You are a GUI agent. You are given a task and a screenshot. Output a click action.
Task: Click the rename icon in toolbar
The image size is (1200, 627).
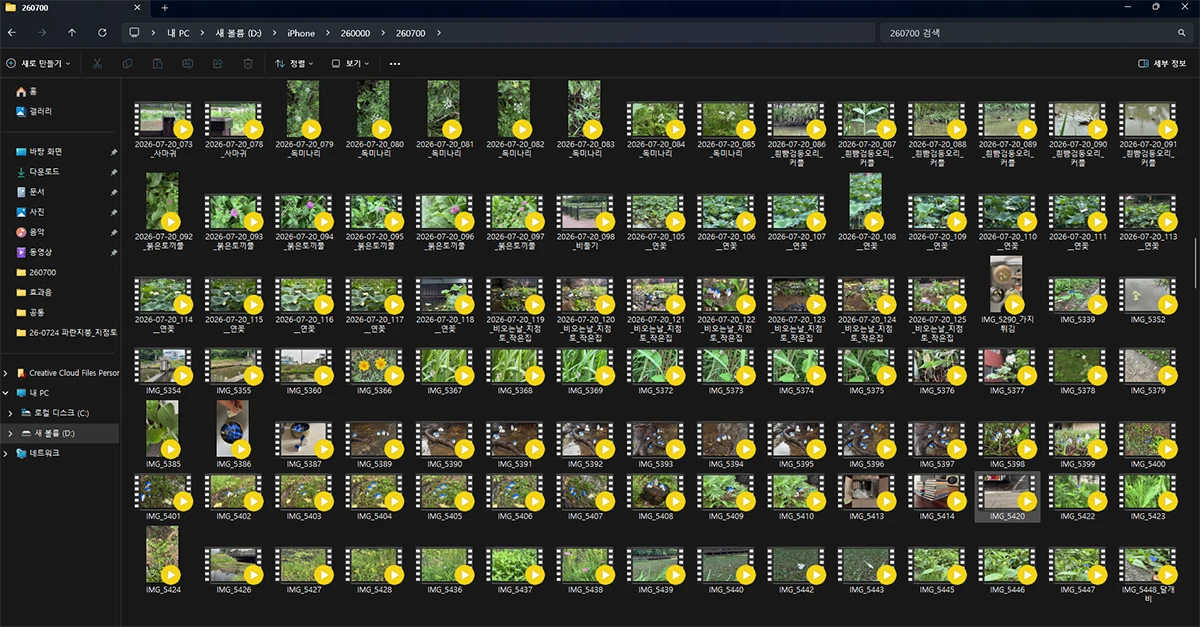click(187, 63)
